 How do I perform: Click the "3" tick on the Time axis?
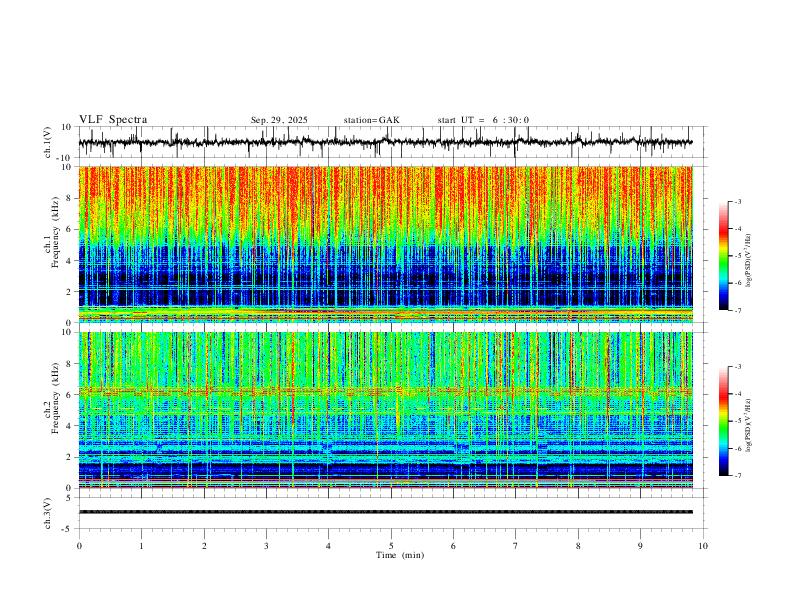(x=266, y=546)
